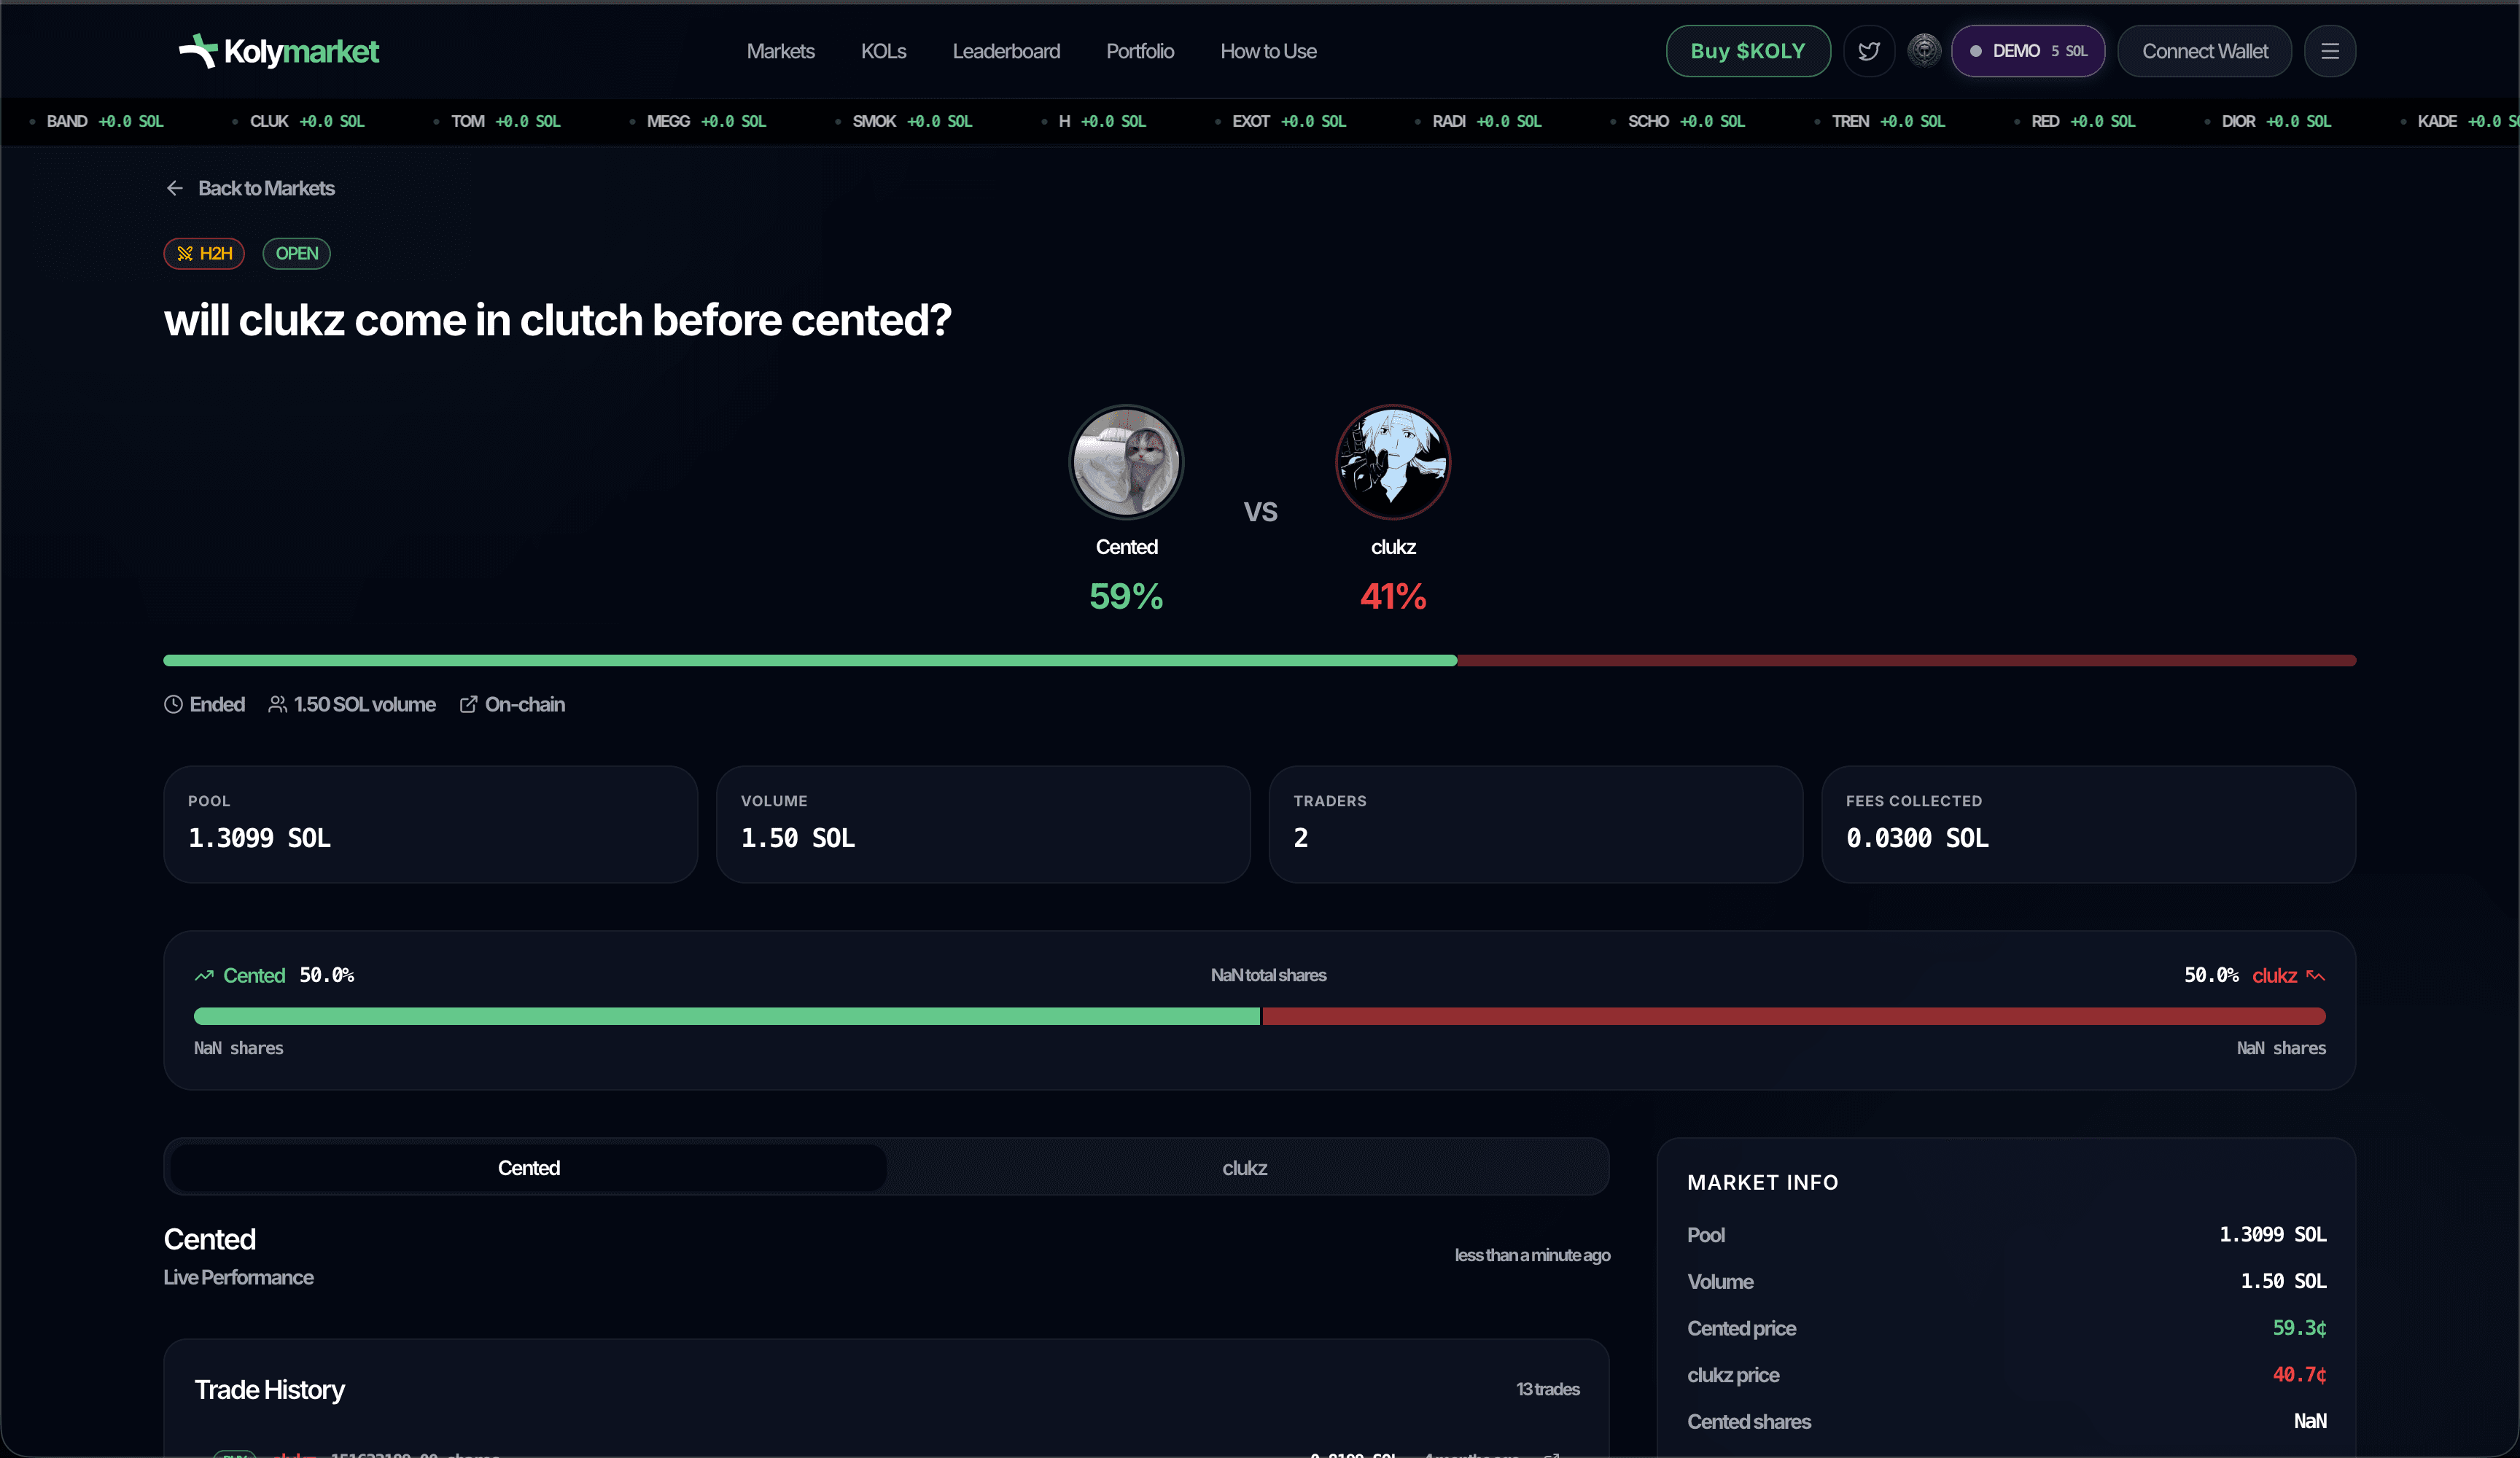Click the VOLUME 1.50 SOL card
This screenshot has width=2520, height=1458.
tap(983, 824)
